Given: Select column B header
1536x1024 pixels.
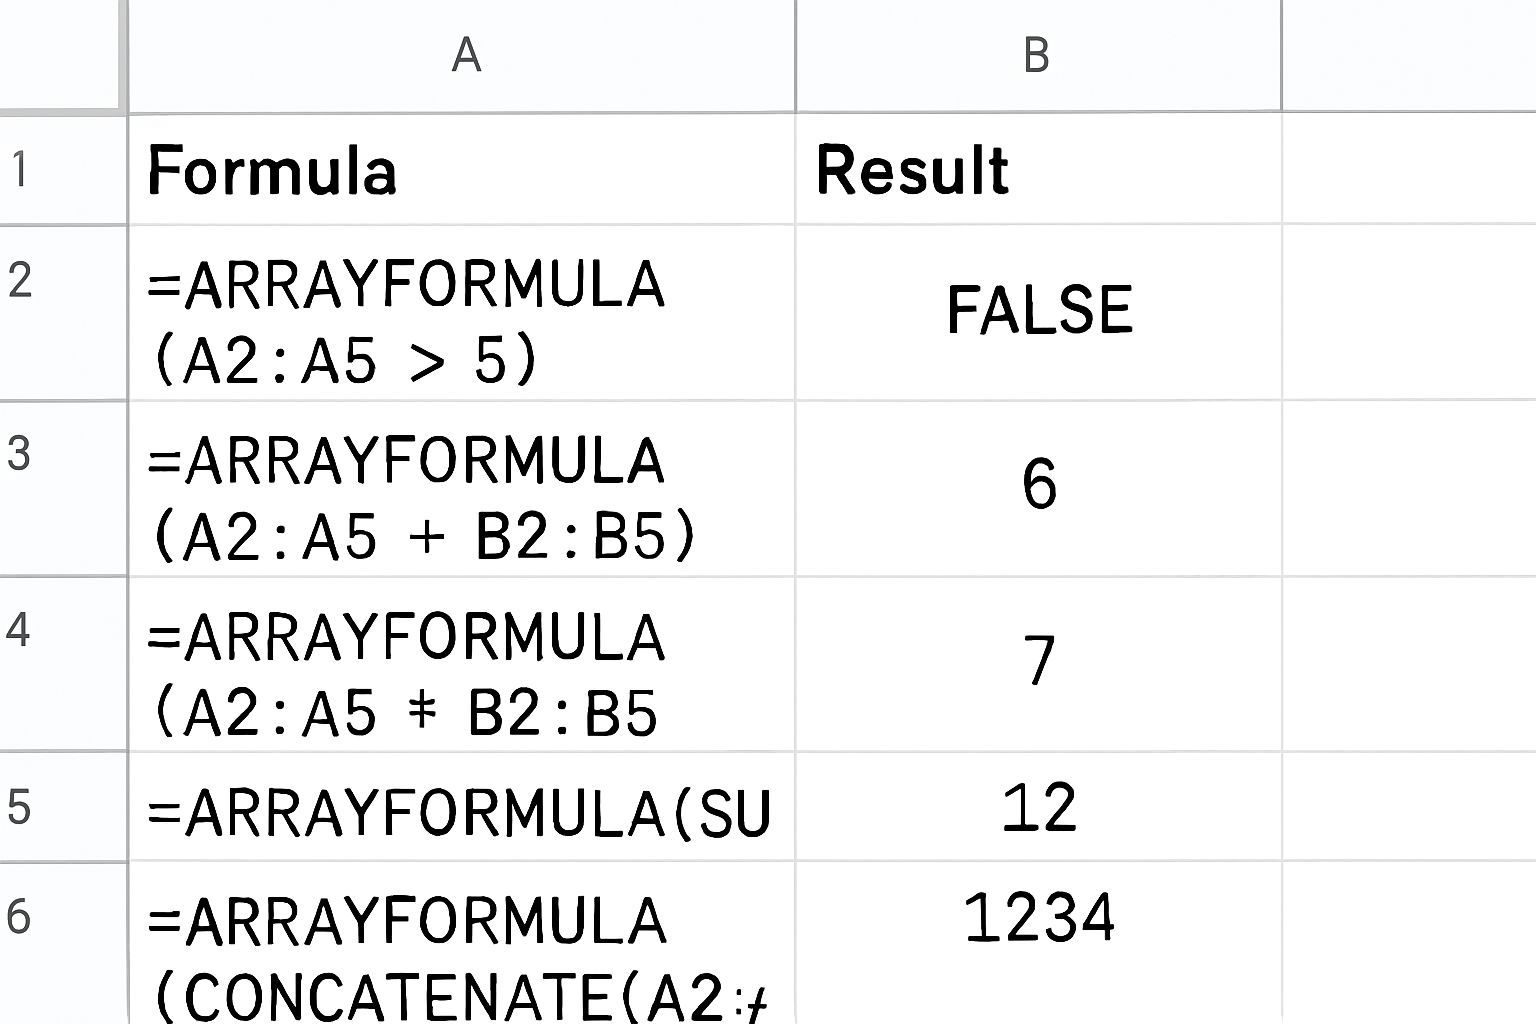Looking at the screenshot, I should (x=1037, y=55).
